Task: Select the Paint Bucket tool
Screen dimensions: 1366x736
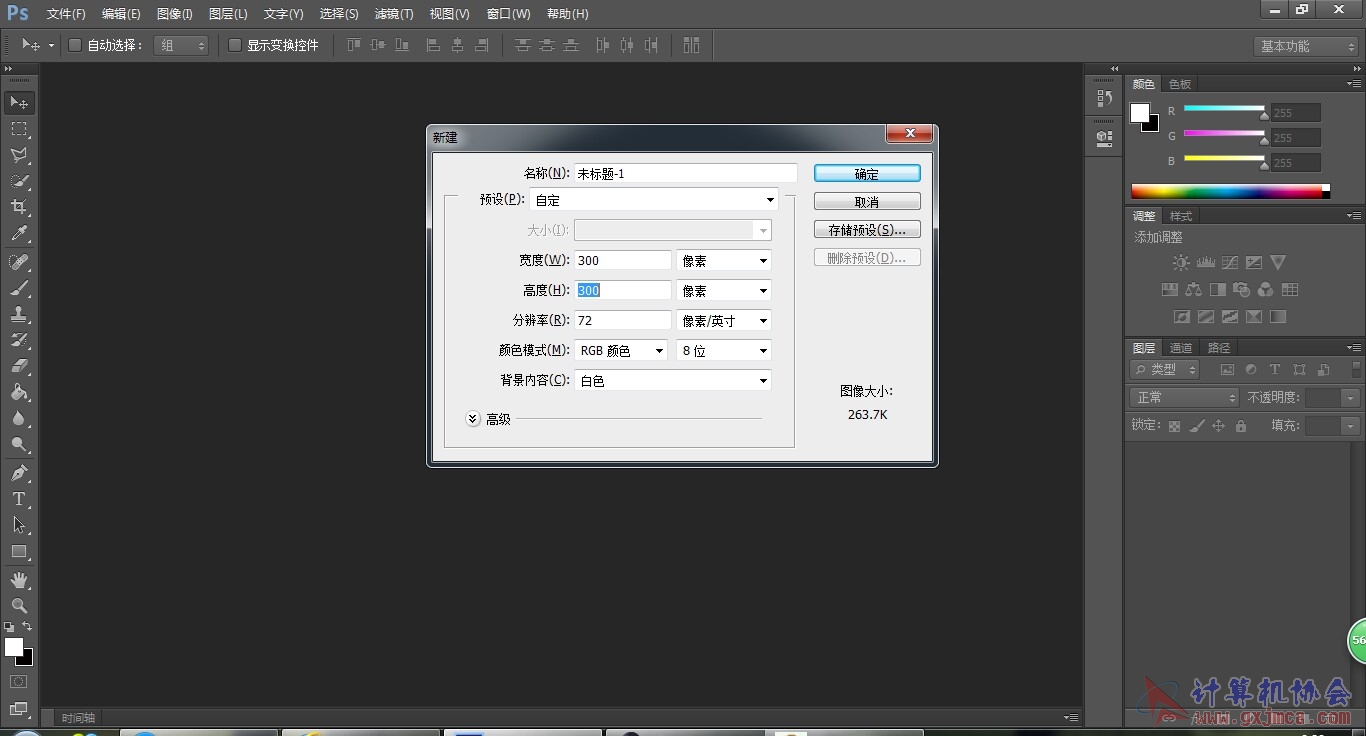Action: [x=19, y=392]
